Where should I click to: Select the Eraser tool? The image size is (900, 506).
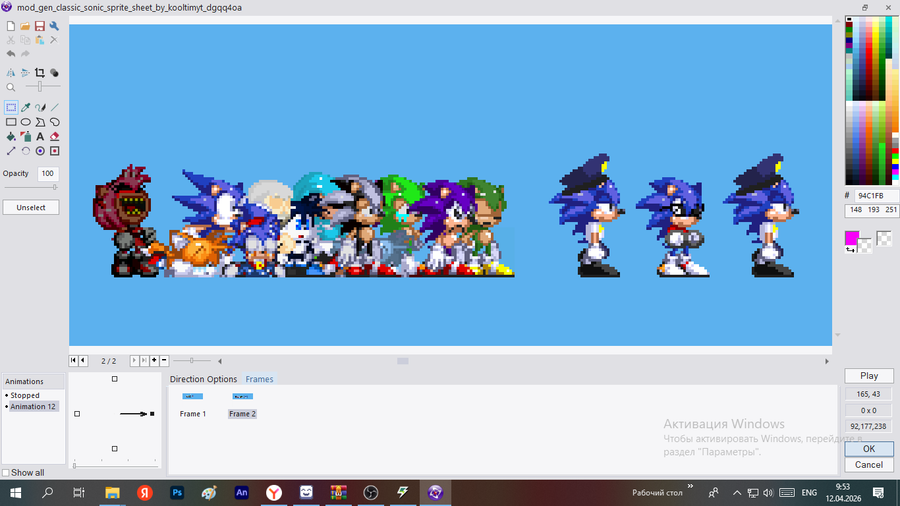coord(55,137)
